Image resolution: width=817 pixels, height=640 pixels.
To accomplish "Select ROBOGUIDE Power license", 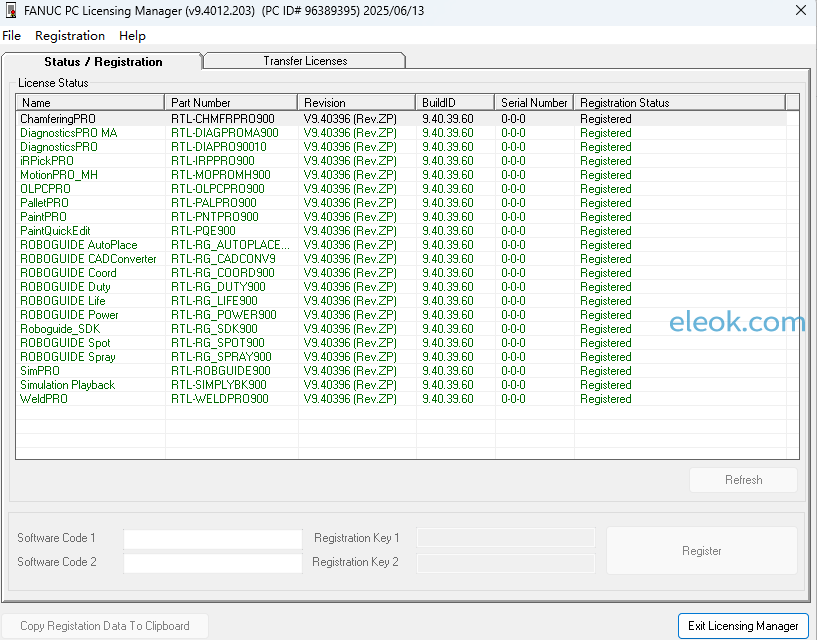I will 401,315.
